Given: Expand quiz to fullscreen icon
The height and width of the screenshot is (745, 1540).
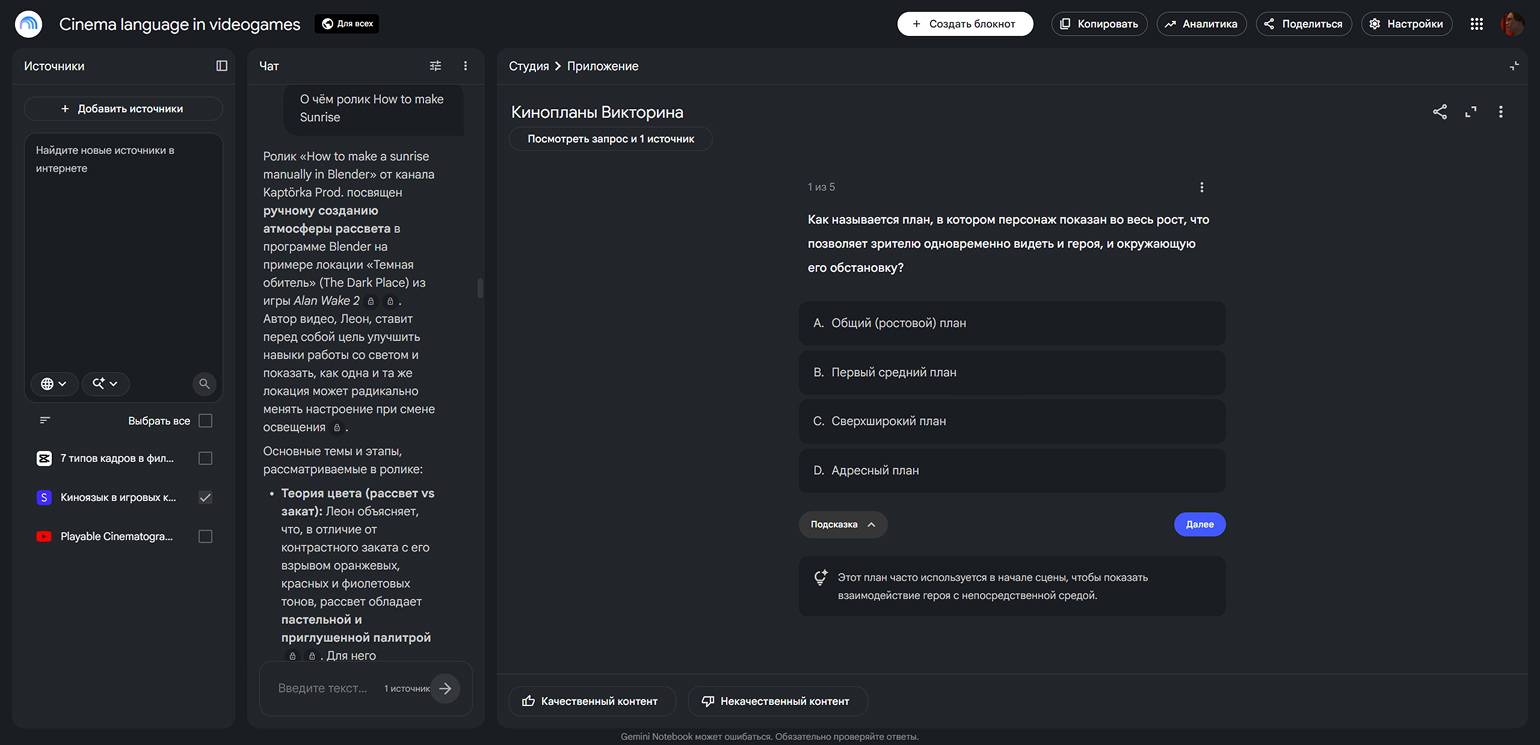Looking at the screenshot, I should [x=1471, y=112].
